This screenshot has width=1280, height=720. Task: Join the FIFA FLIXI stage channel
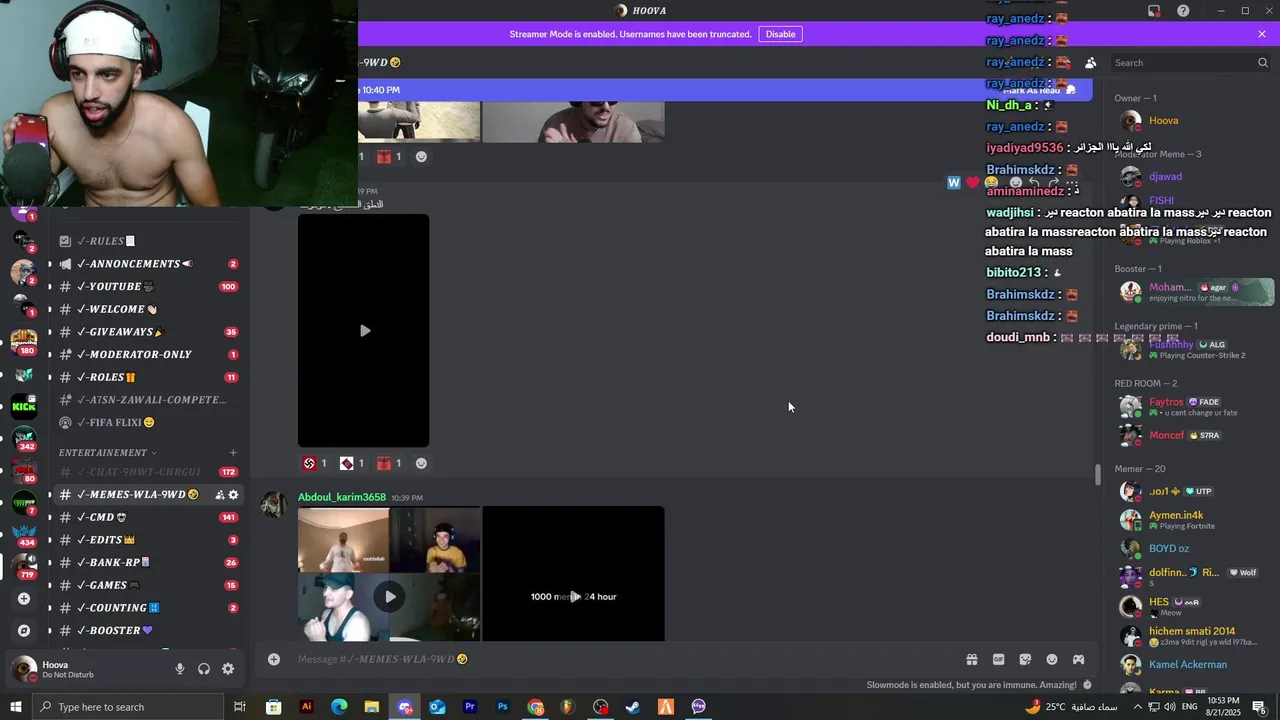pyautogui.click(x=148, y=422)
